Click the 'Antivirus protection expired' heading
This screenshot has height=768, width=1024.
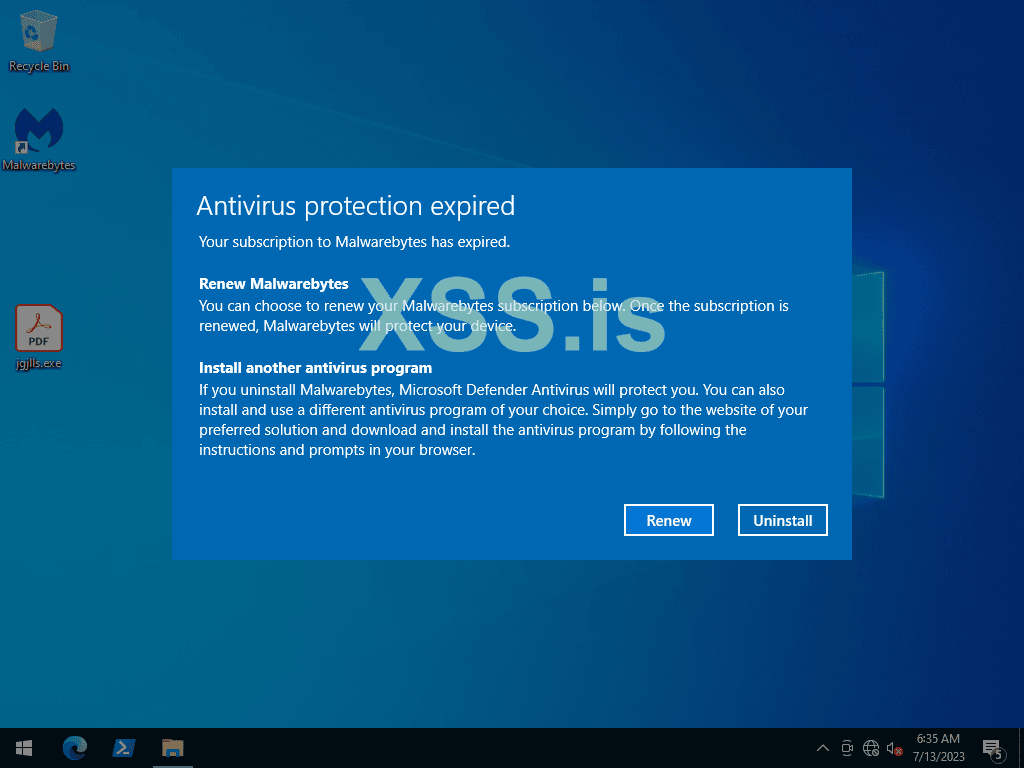coord(356,206)
